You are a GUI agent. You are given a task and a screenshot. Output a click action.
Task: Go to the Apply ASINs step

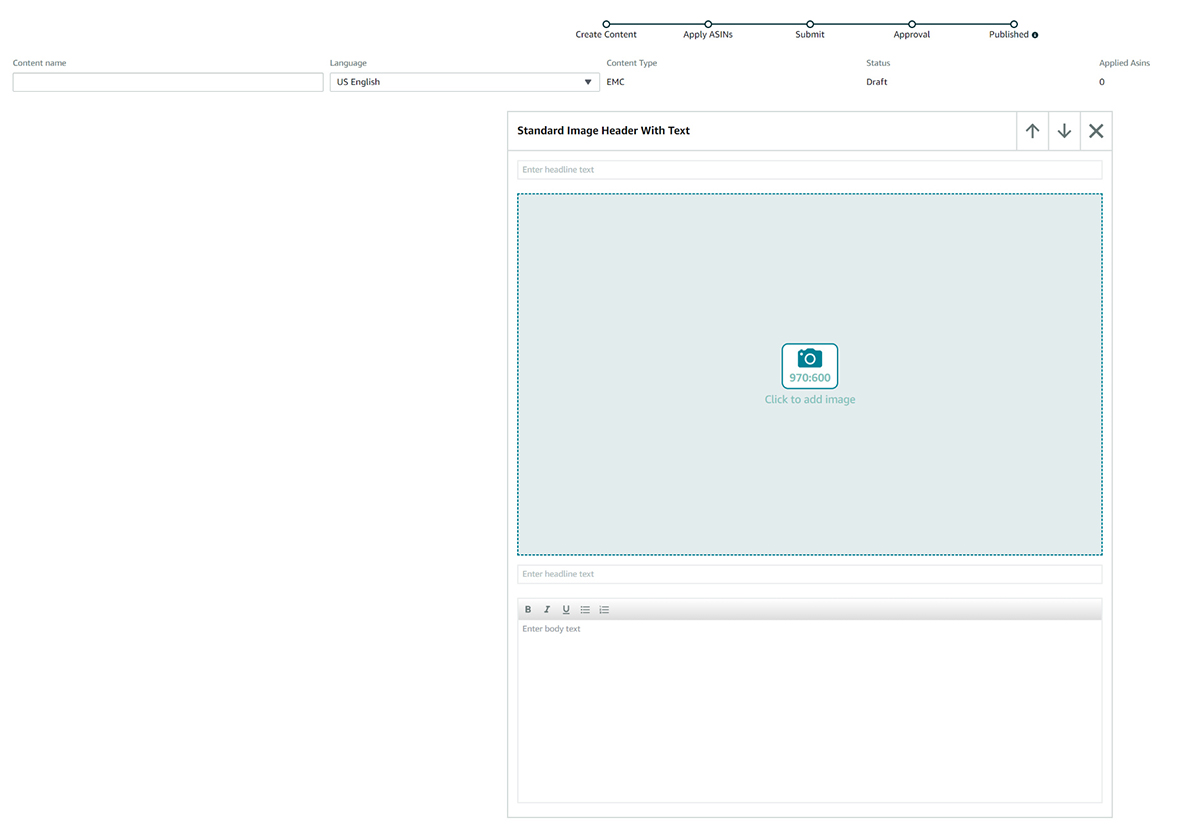(x=708, y=24)
